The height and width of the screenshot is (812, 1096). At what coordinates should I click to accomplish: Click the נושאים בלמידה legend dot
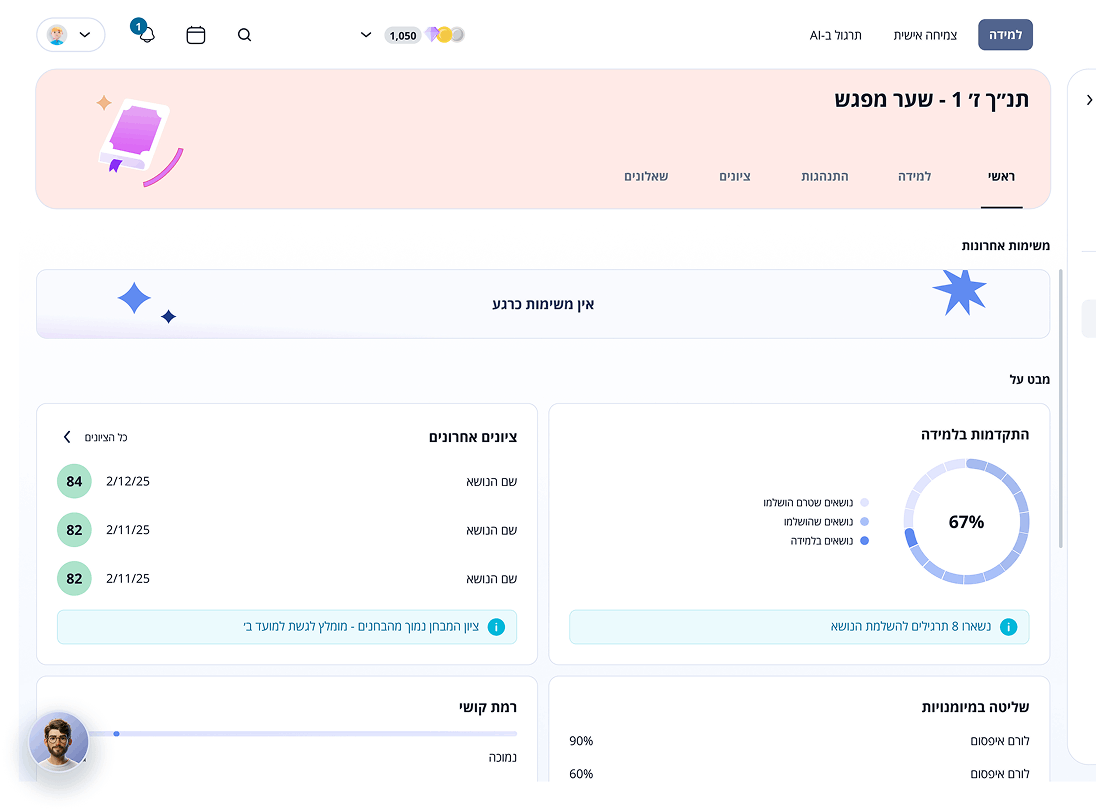(865, 541)
